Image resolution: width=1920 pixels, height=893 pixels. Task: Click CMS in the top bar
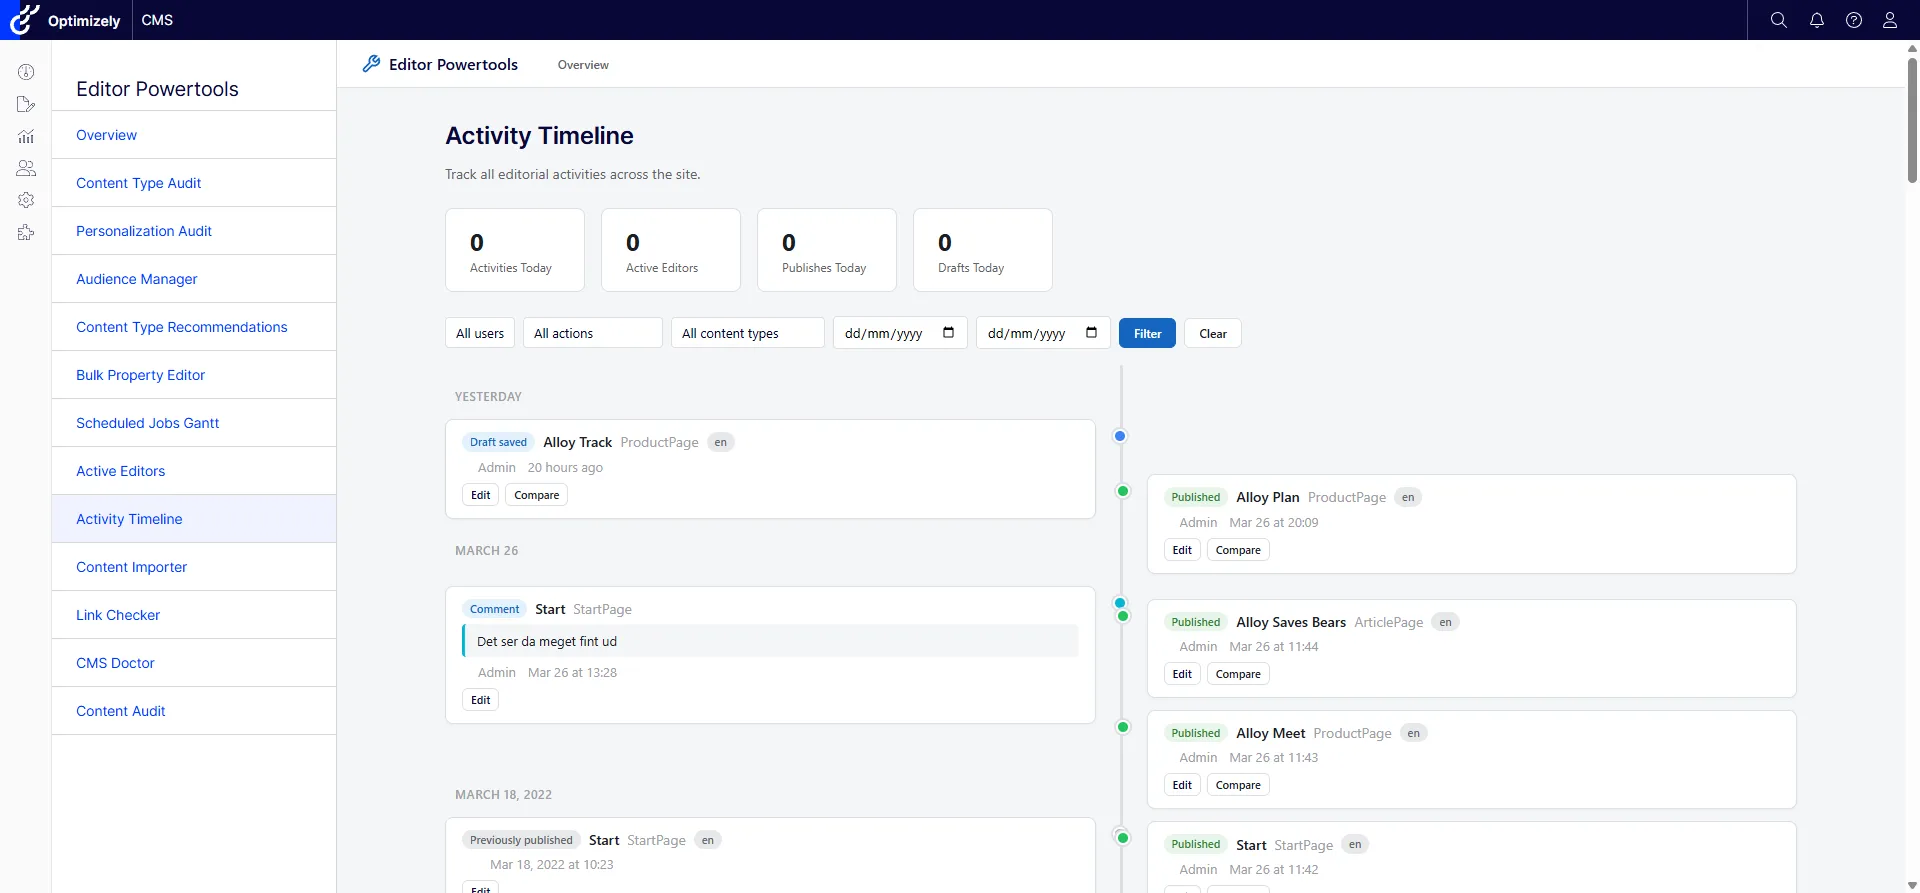click(x=157, y=20)
